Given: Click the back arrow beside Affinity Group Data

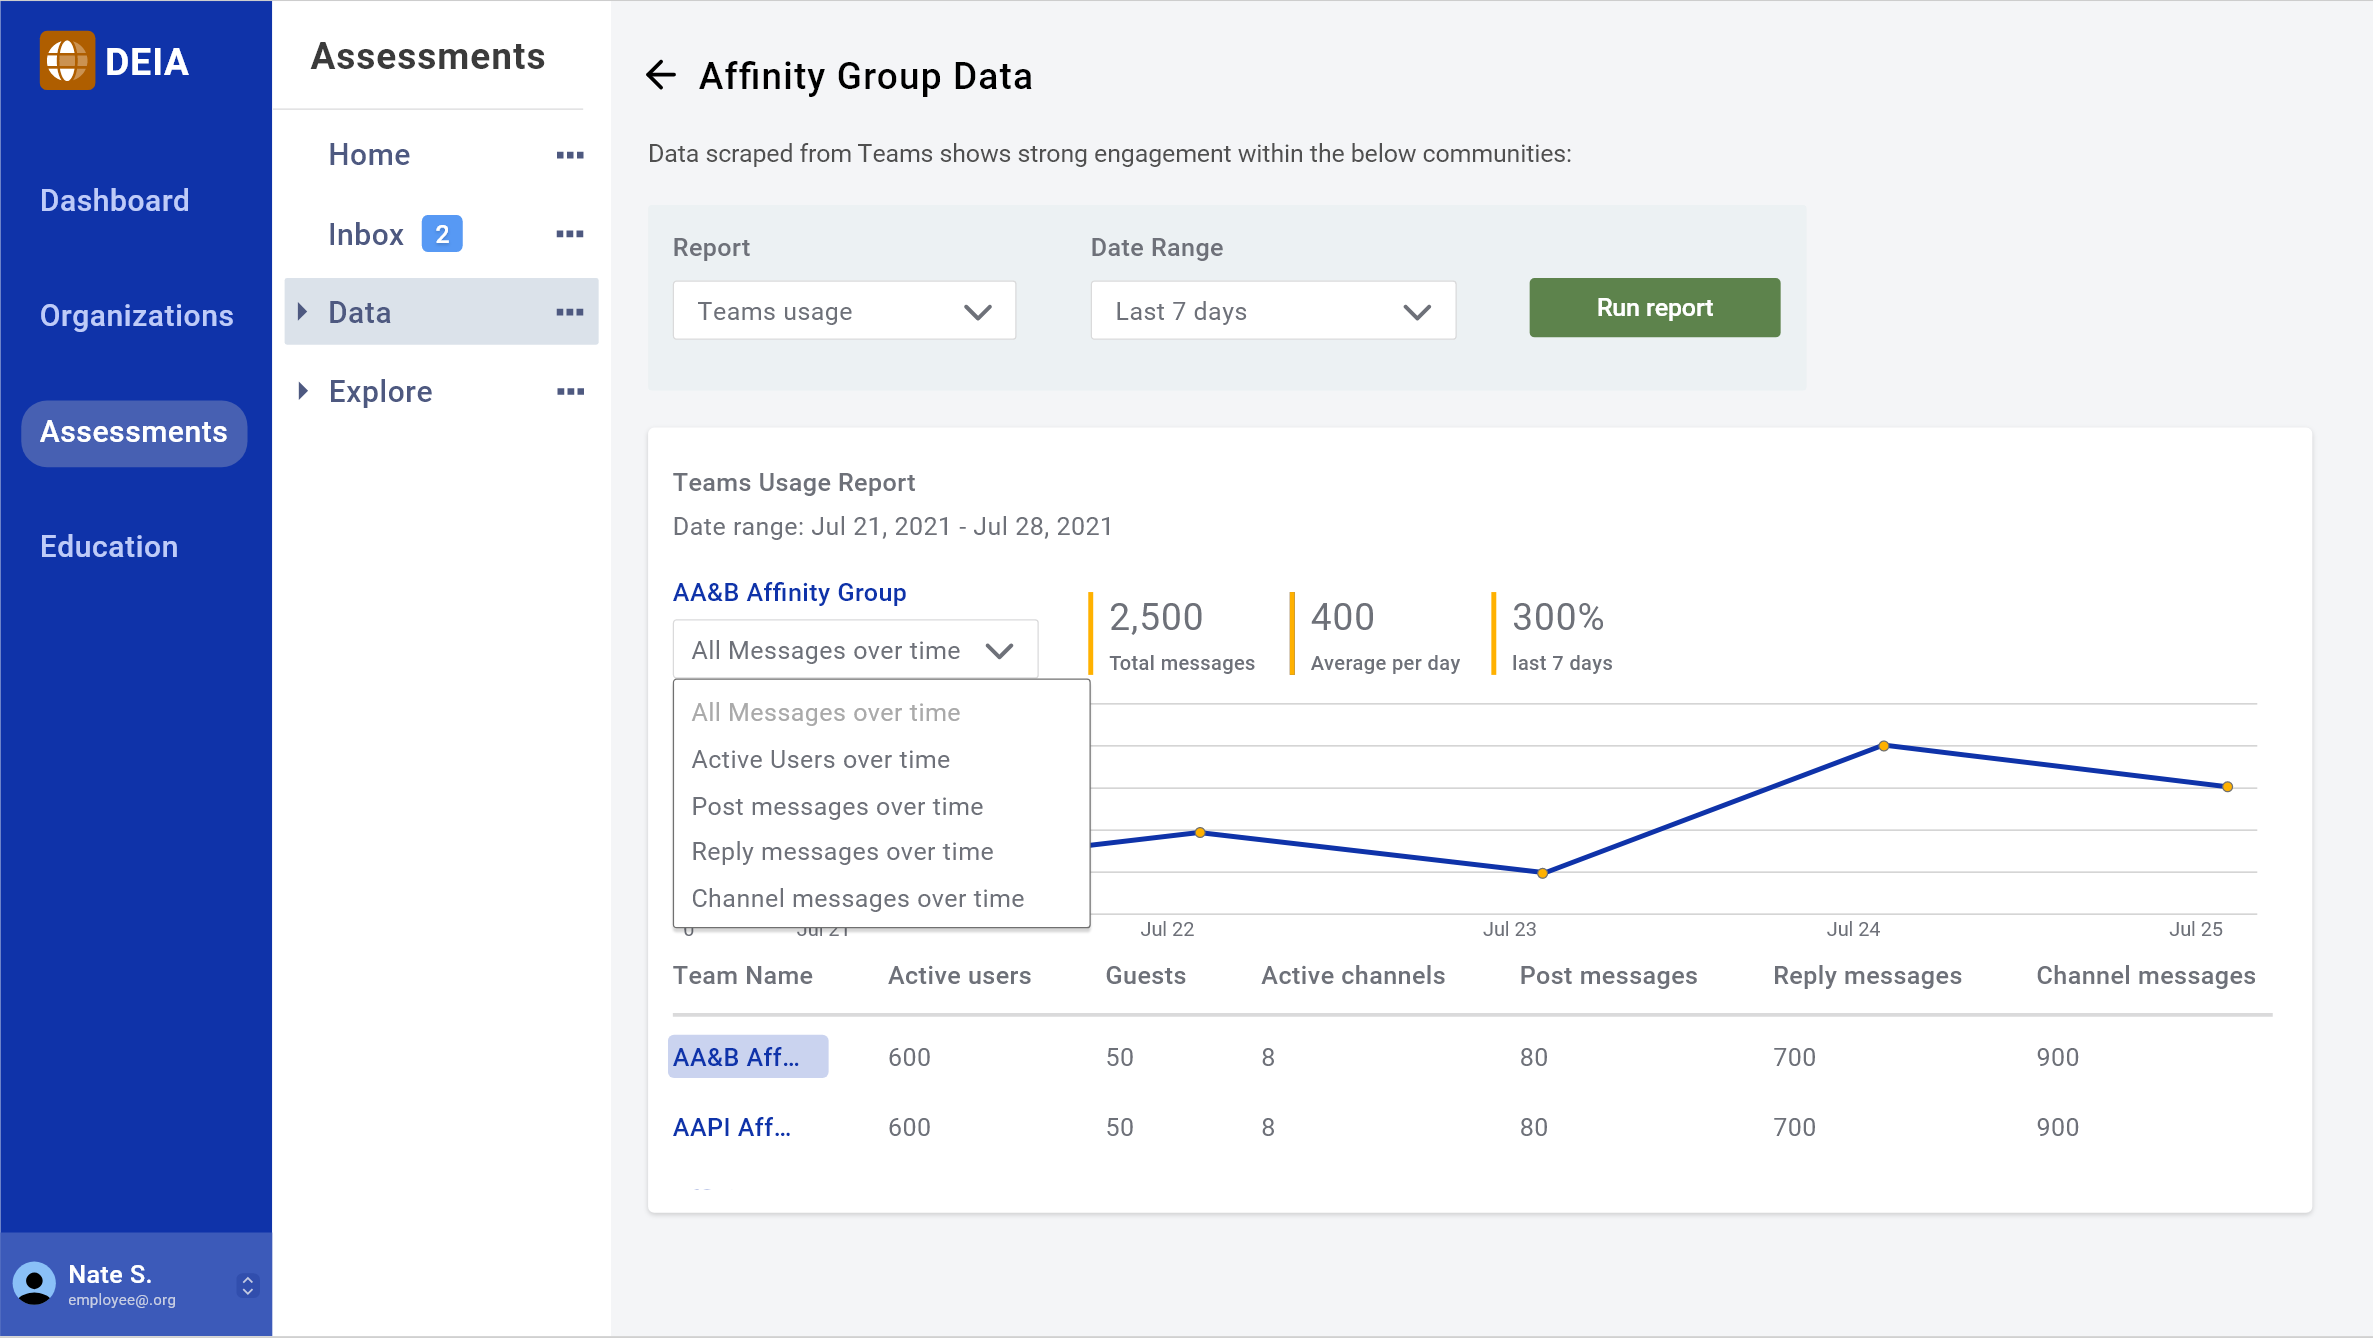Looking at the screenshot, I should pyautogui.click(x=661, y=75).
